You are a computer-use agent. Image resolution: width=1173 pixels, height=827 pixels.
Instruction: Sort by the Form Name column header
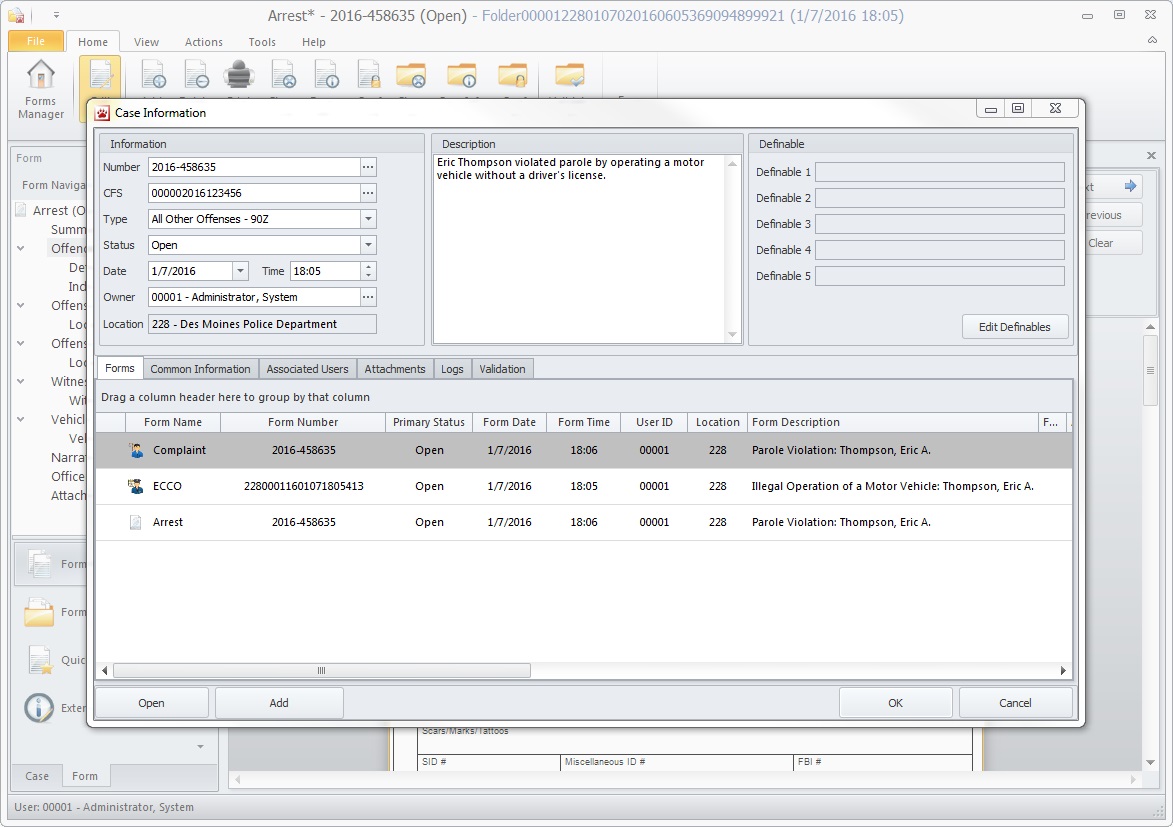(x=173, y=422)
